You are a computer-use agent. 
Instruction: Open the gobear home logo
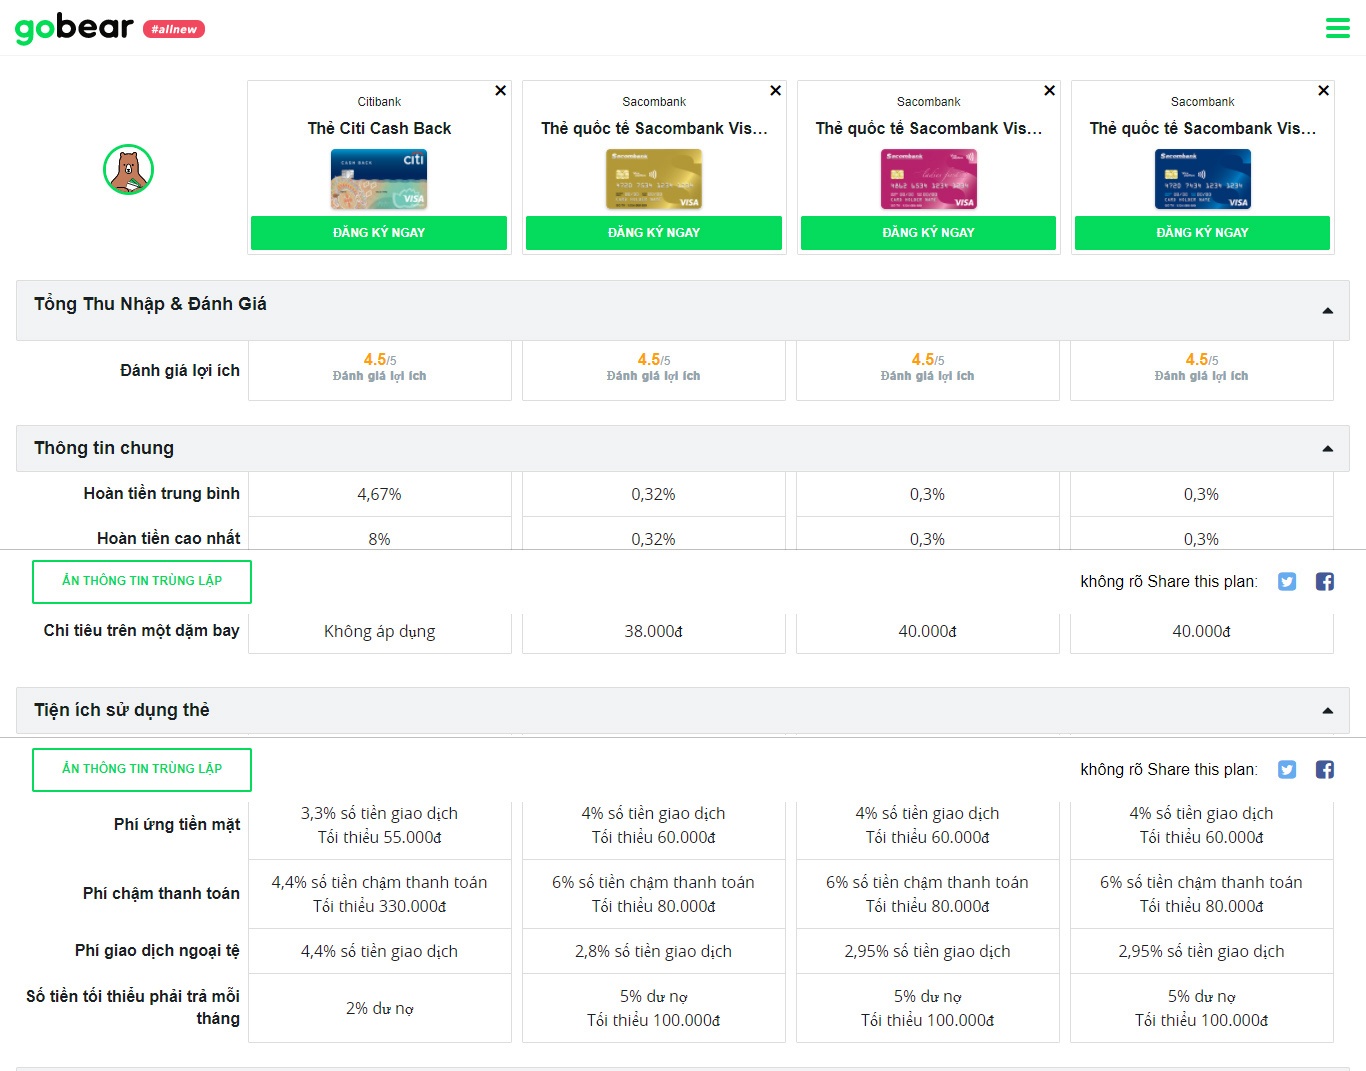pos(75,28)
